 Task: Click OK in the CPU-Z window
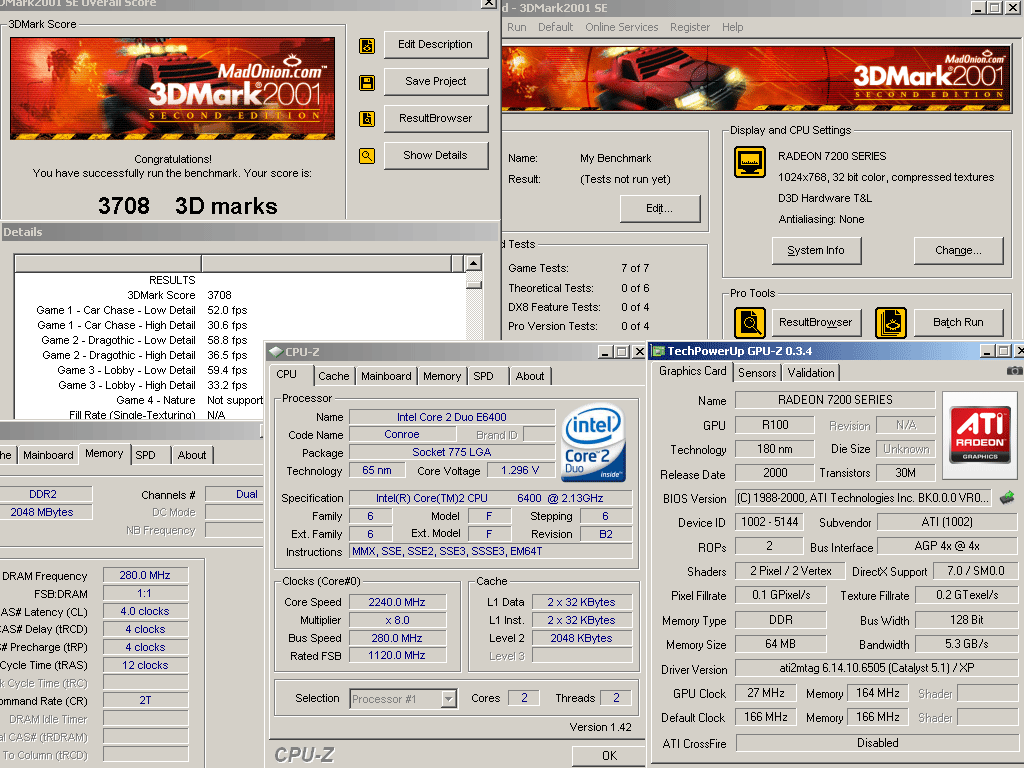[609, 756]
